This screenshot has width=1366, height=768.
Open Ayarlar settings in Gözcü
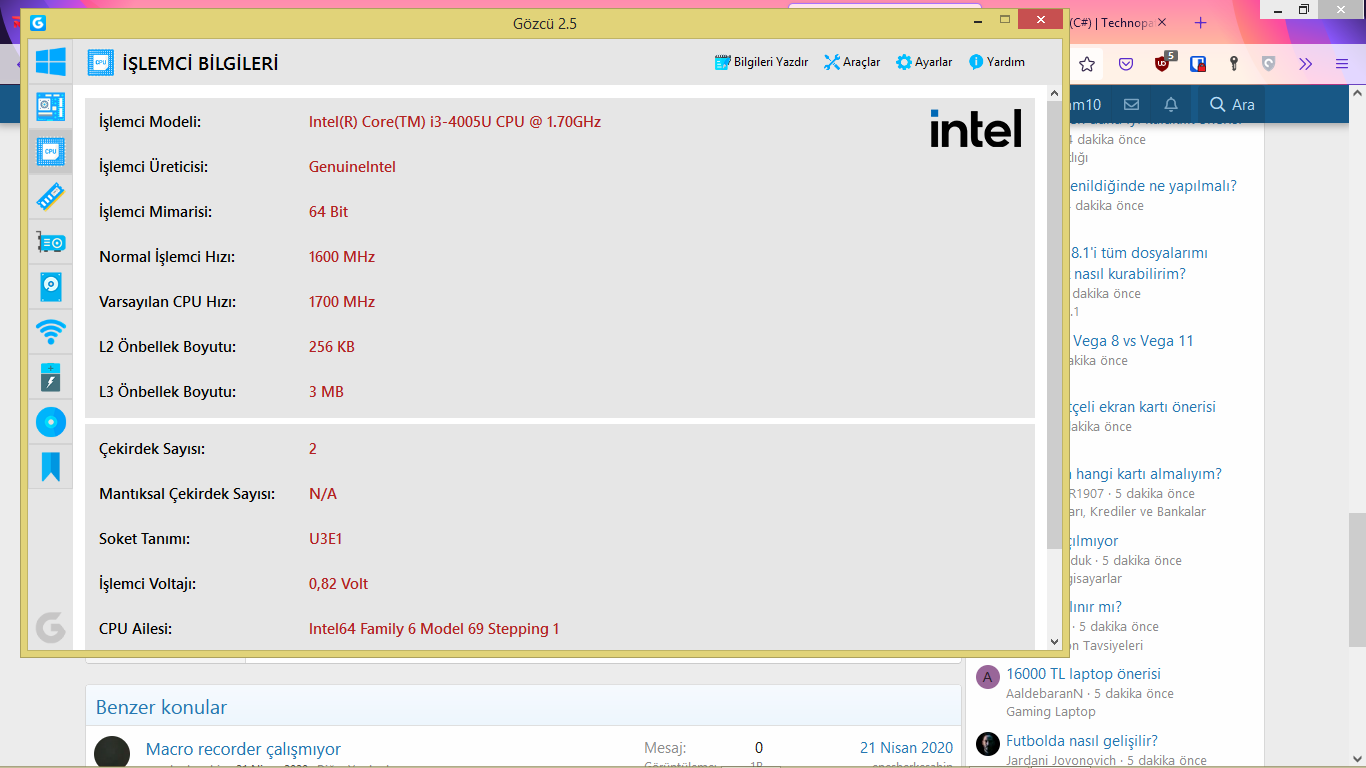click(x=924, y=62)
